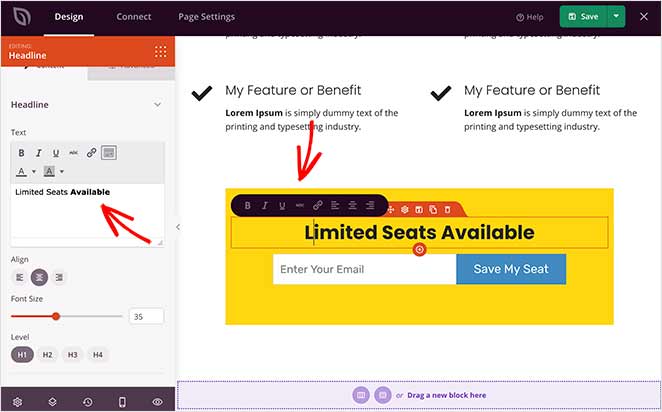Viewport: 662px width, 412px height.
Task: Delete the headline block via its trash icon
Action: coord(448,209)
